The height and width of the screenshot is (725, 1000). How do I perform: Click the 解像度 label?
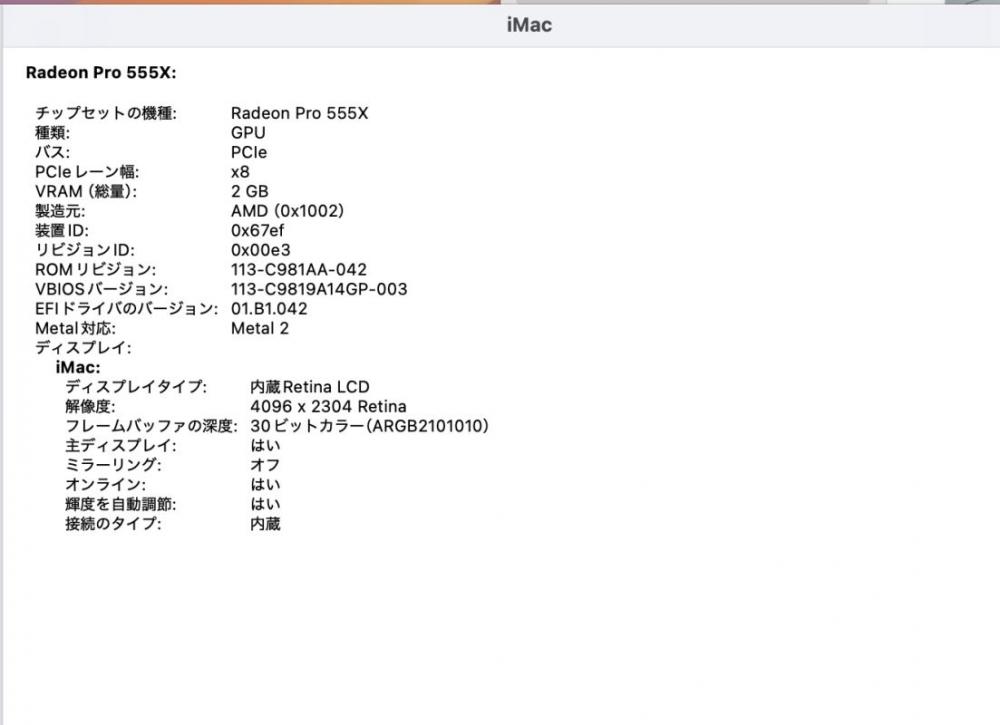pyautogui.click(x=90, y=407)
